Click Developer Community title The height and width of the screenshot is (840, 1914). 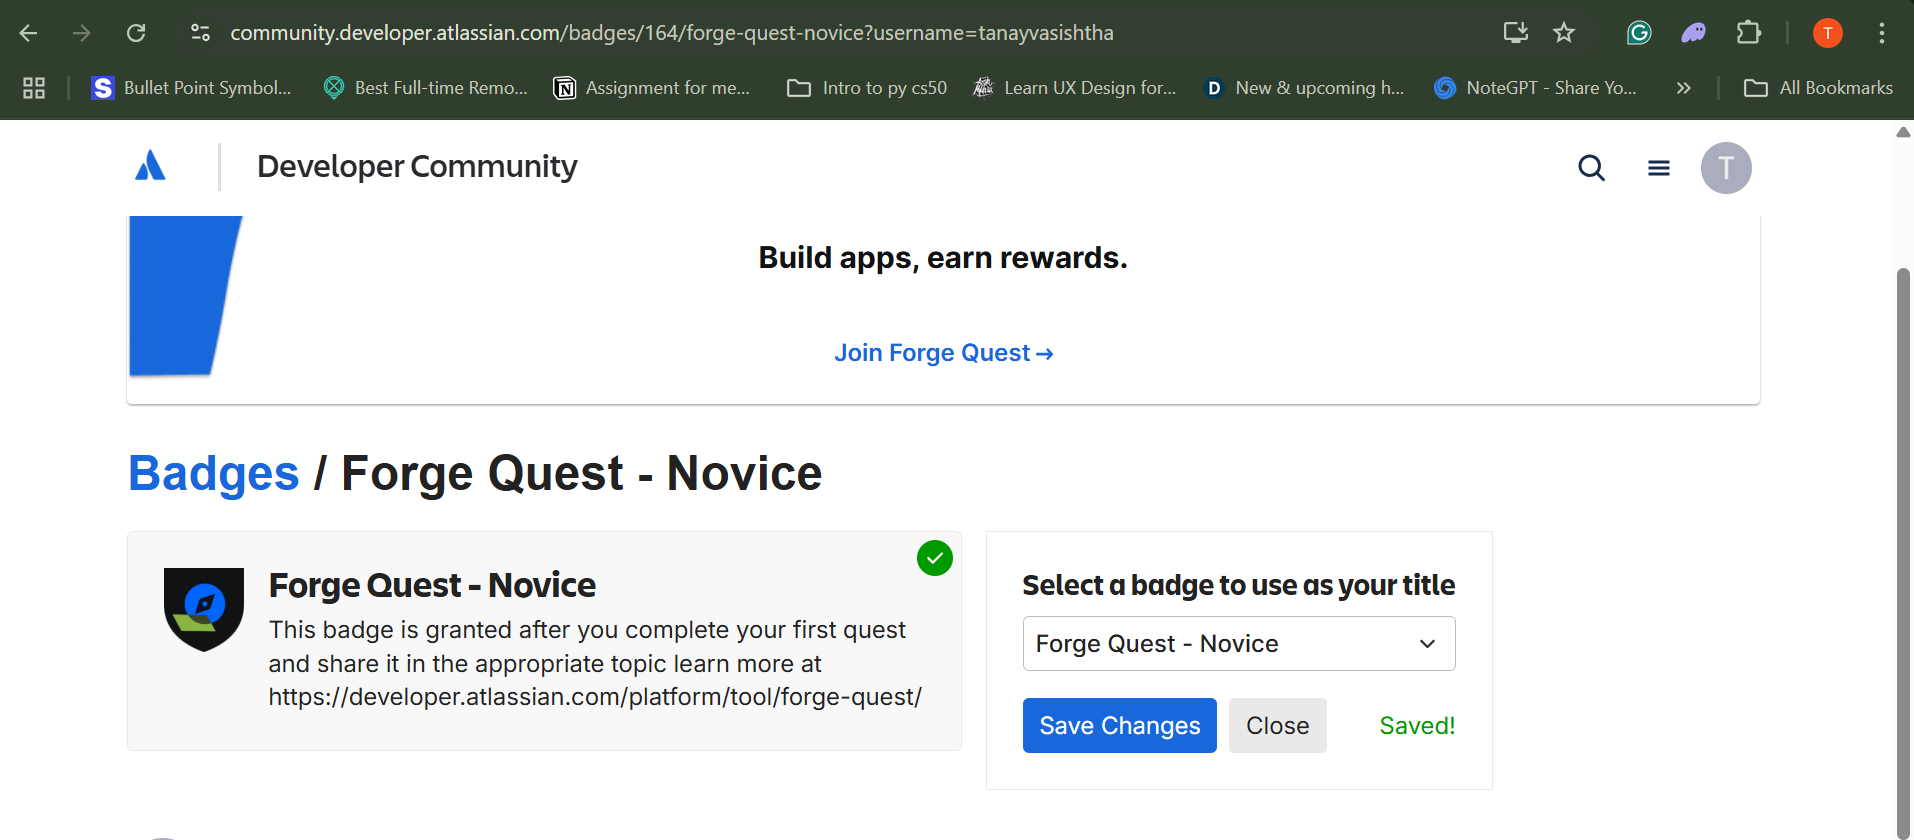pos(417,166)
